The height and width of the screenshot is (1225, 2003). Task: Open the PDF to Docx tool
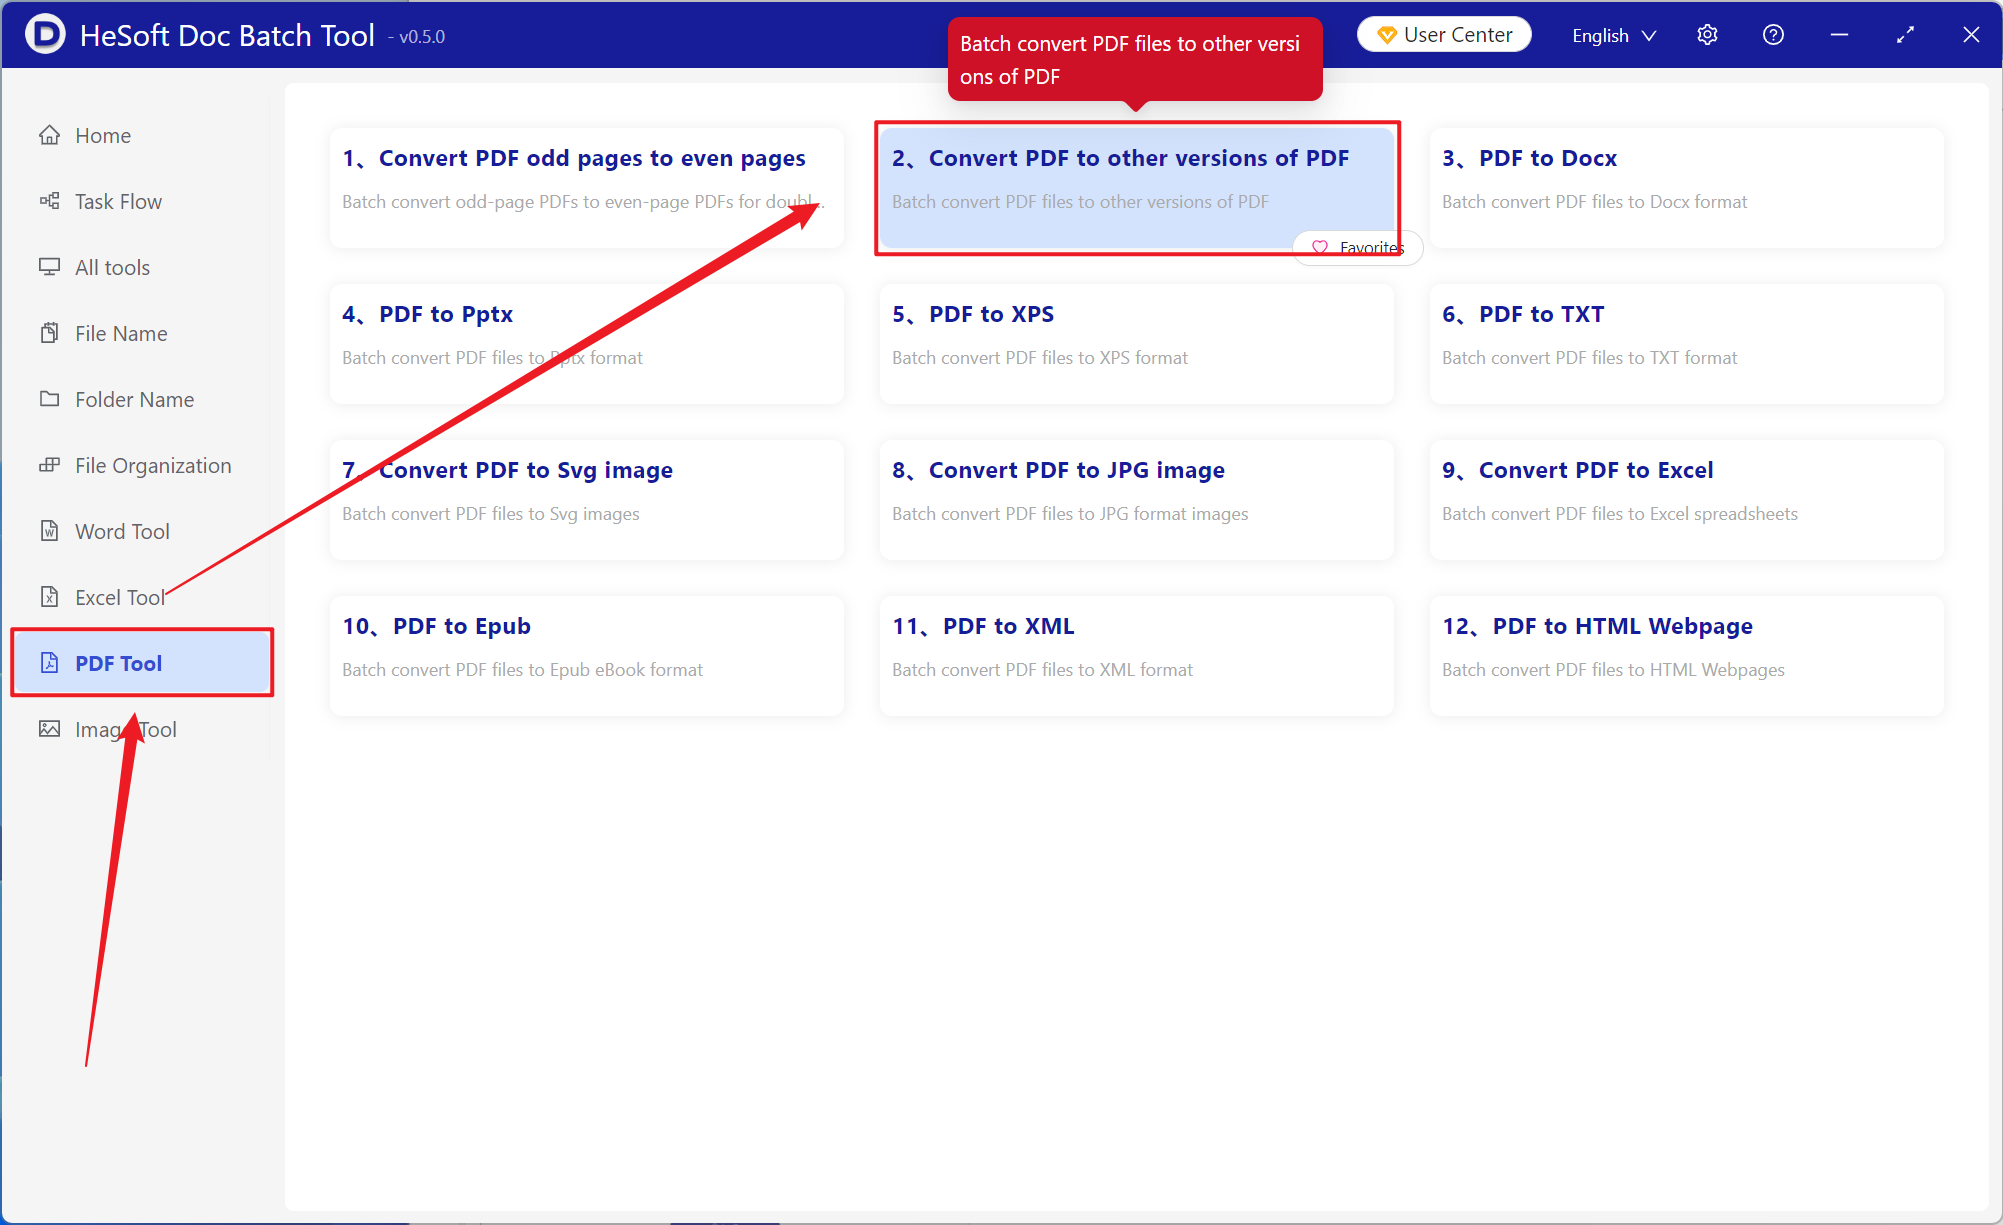(1687, 188)
